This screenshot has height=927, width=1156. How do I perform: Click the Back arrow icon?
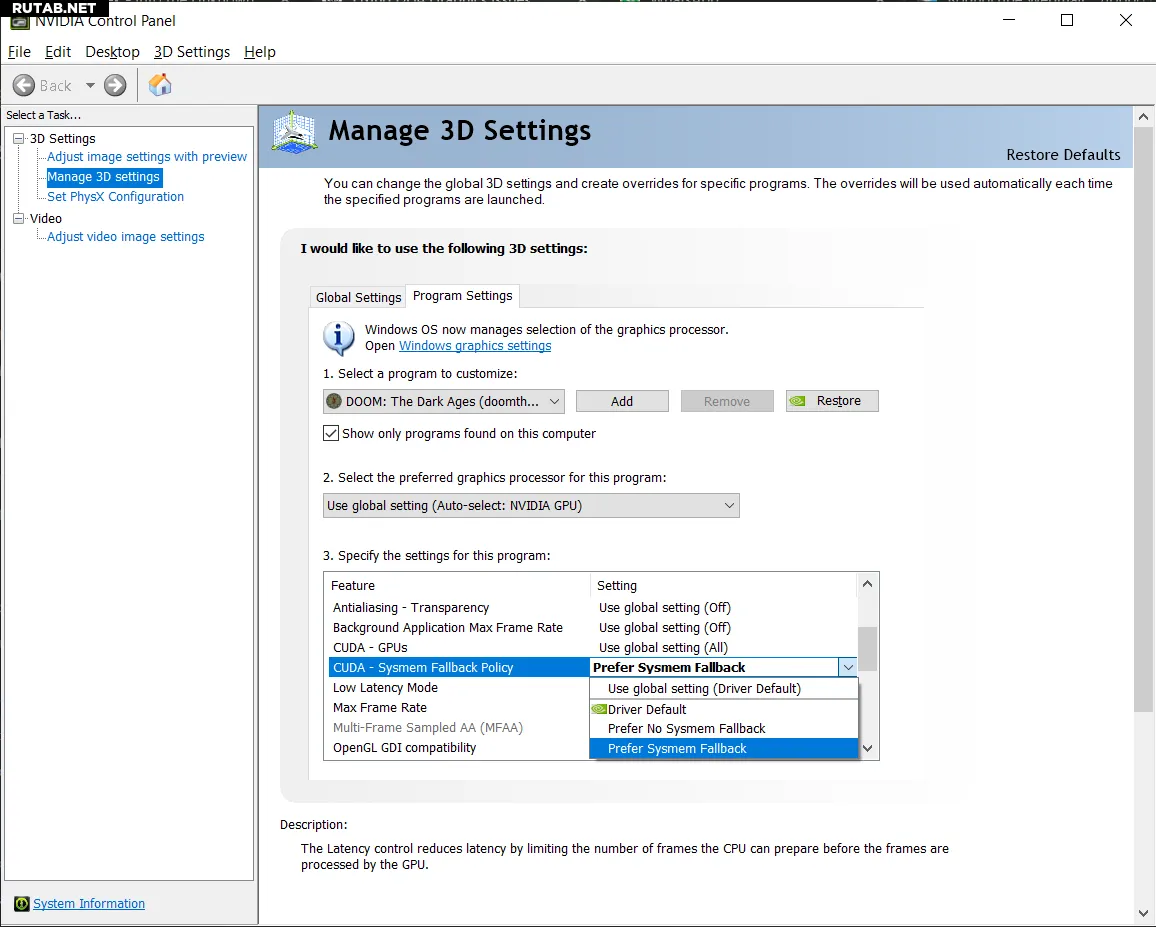point(24,85)
